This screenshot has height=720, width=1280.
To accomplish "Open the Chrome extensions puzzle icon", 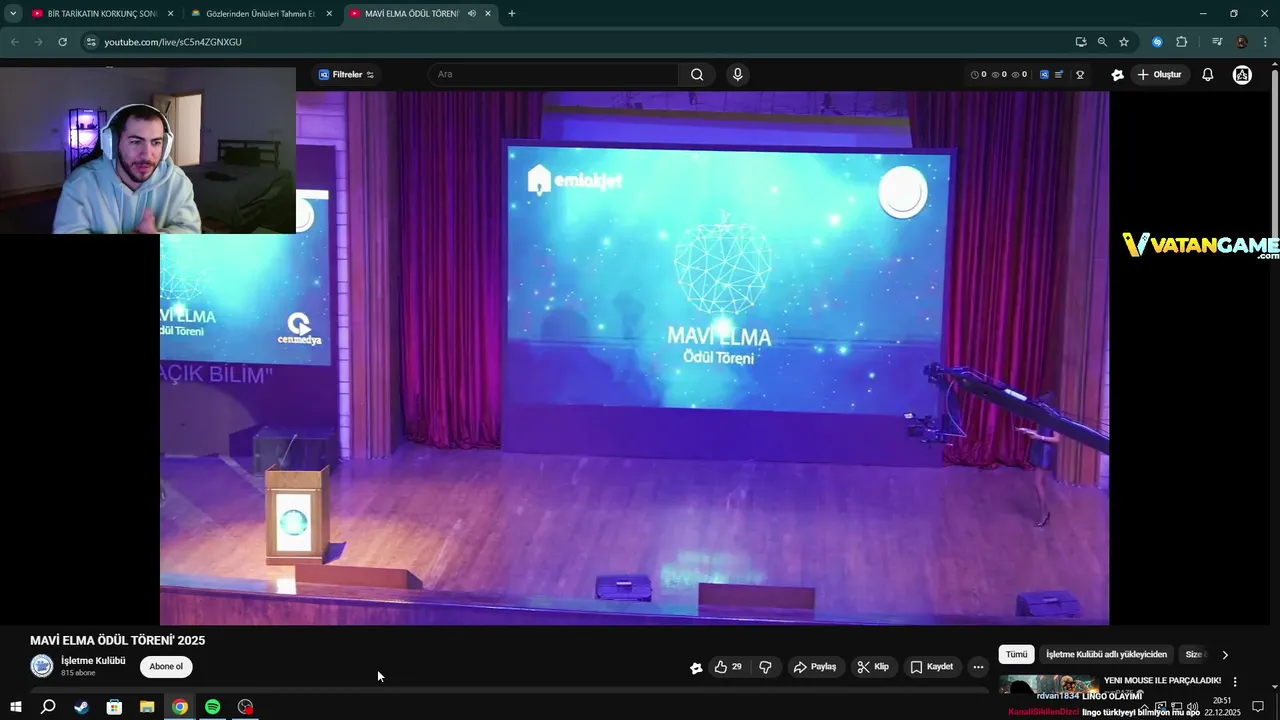I will pos(1182,42).
